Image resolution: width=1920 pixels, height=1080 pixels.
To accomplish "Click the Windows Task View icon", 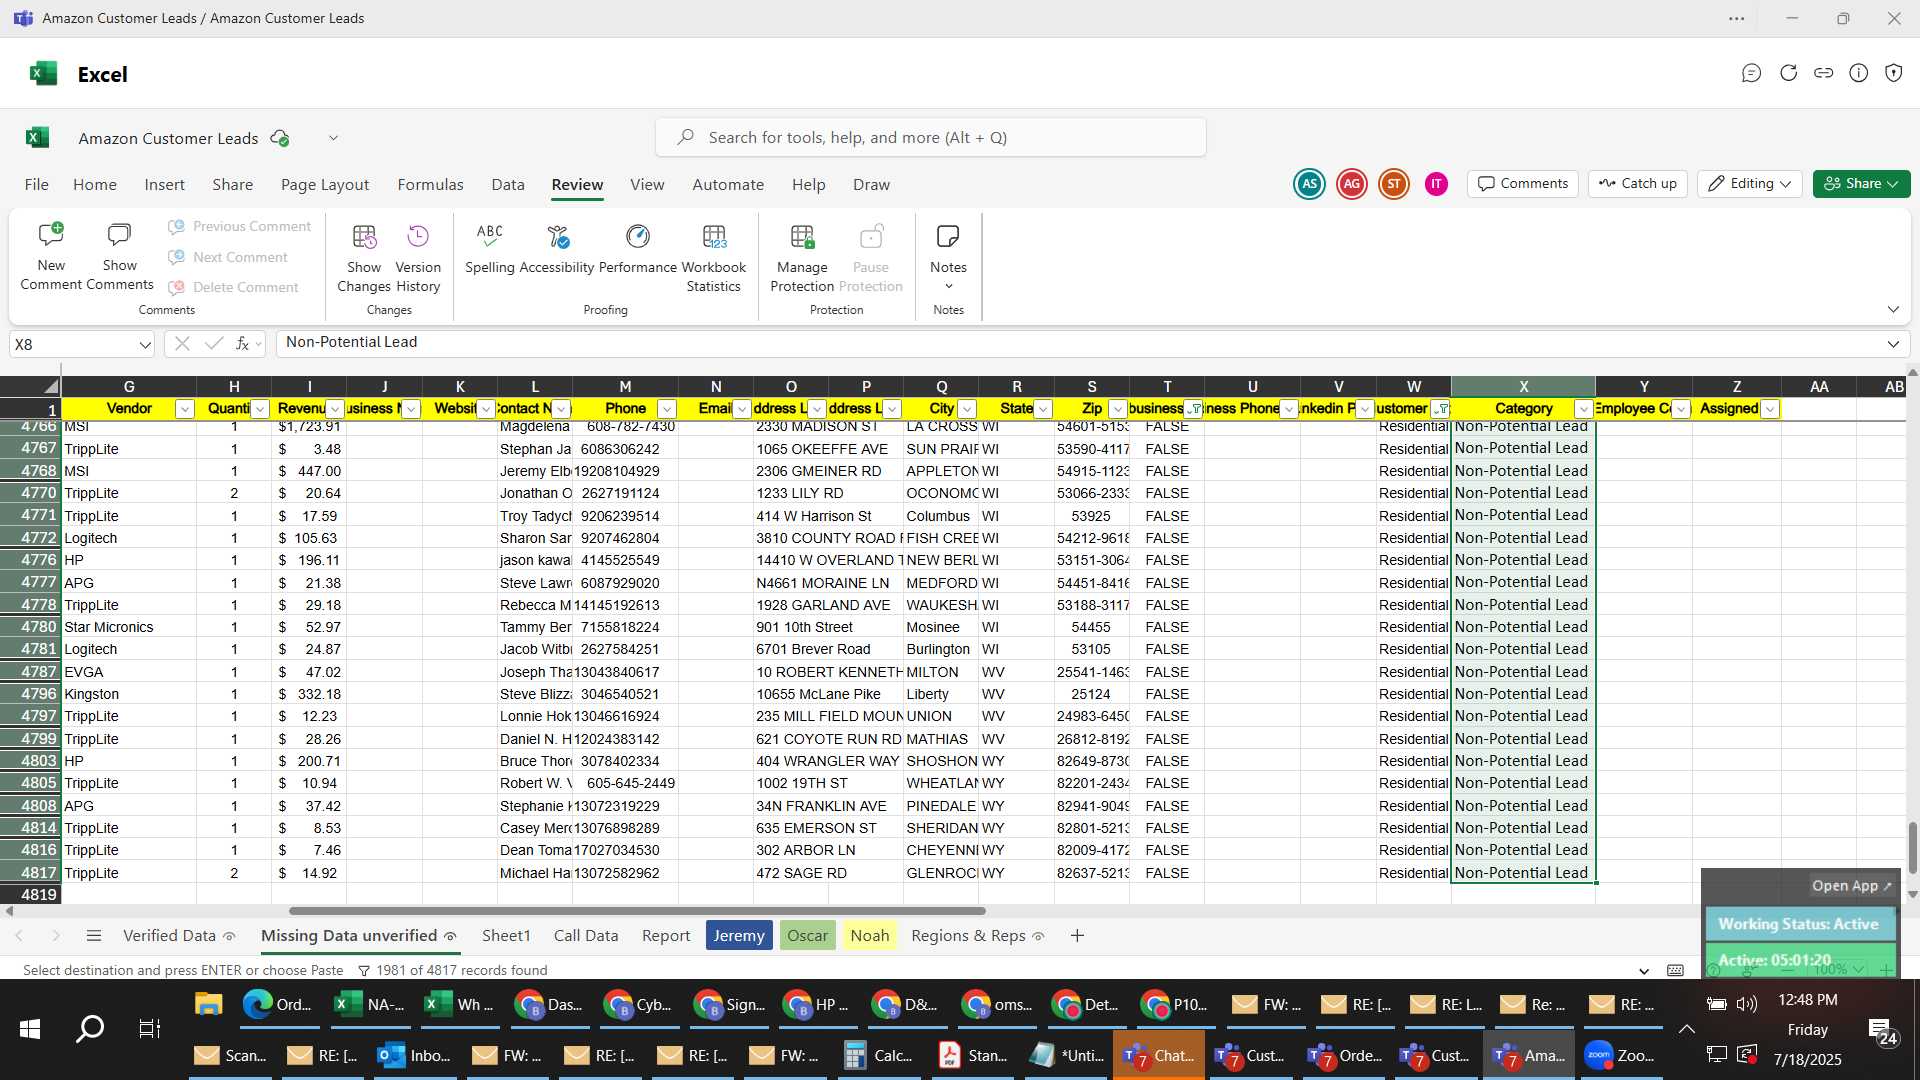I will 150,1028.
